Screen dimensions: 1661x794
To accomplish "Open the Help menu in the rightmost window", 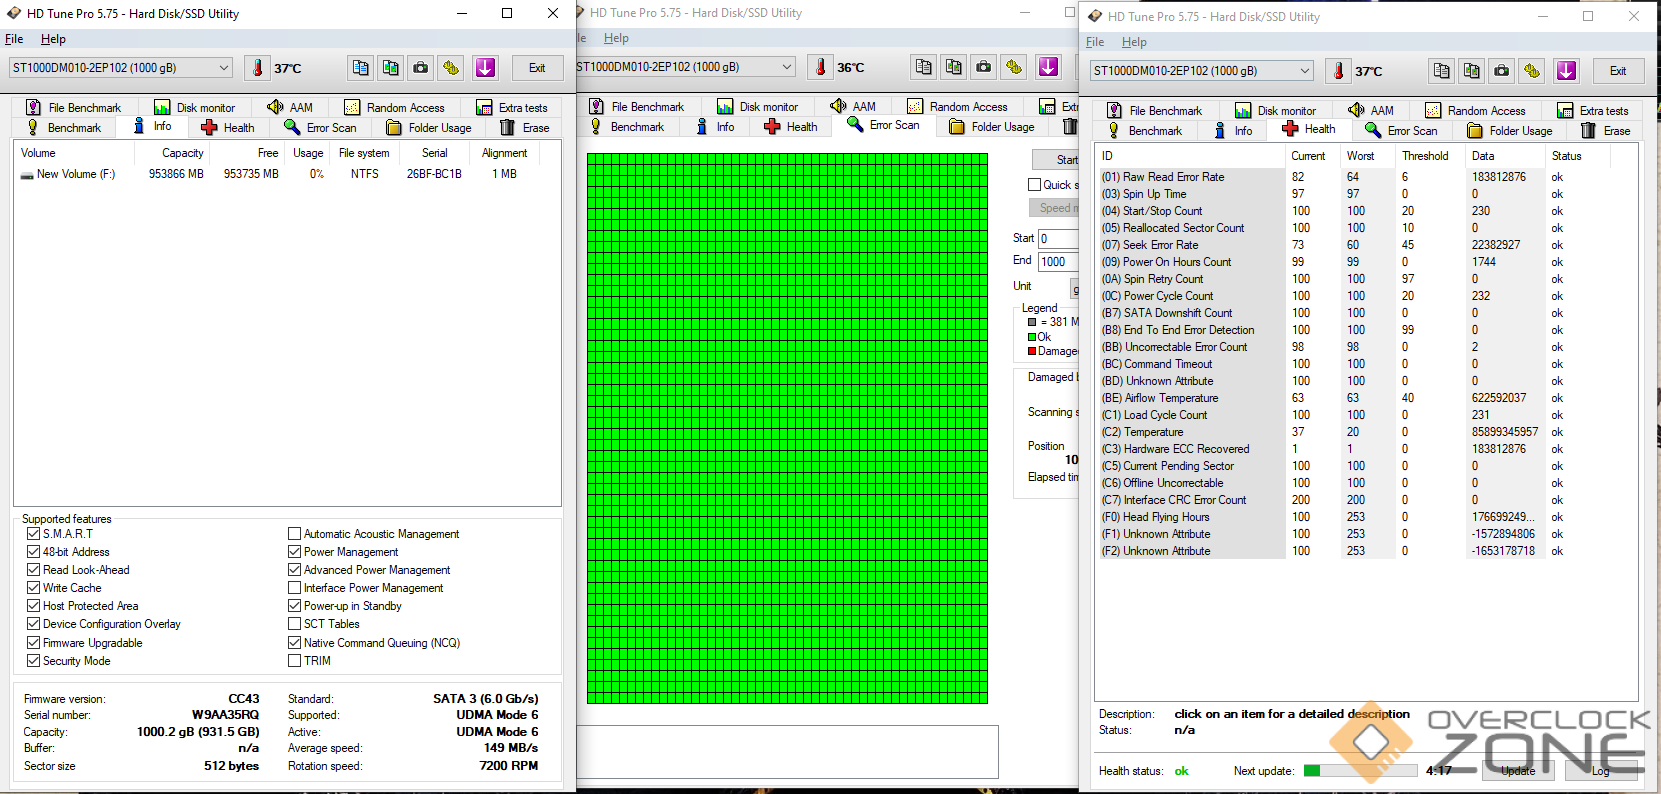I will (1134, 42).
